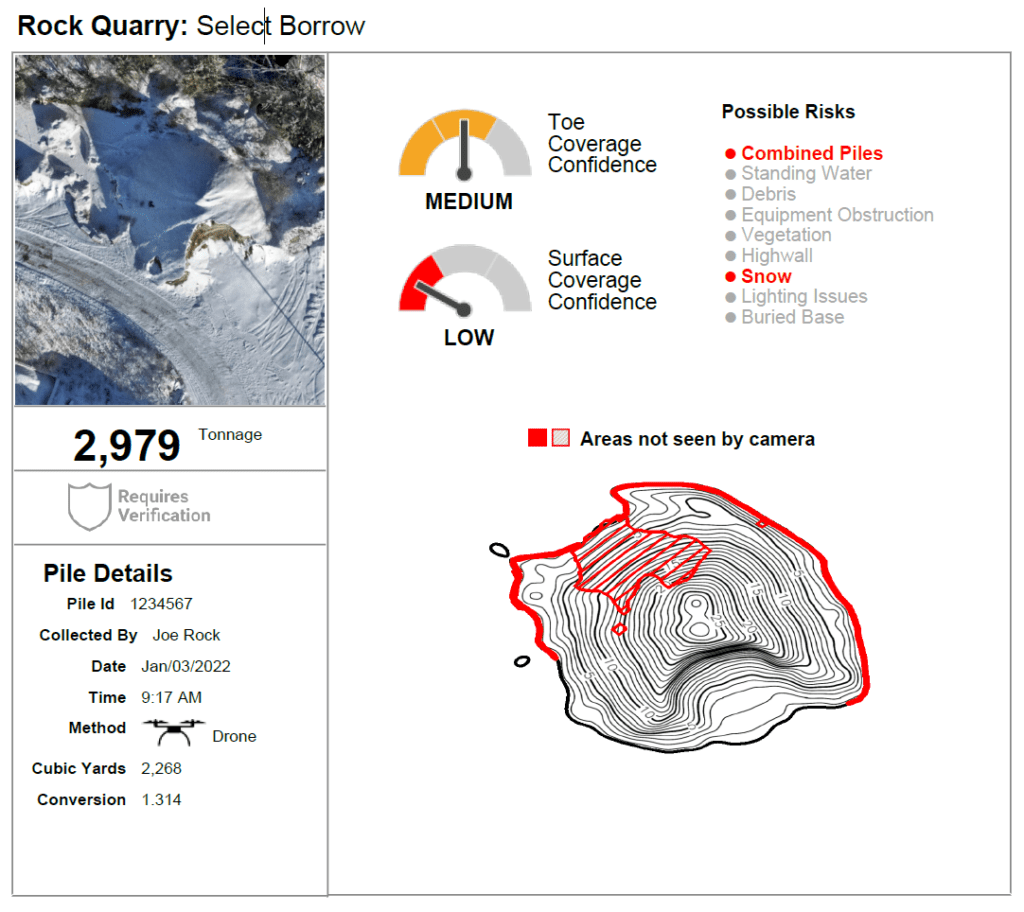The height and width of the screenshot is (912, 1024).
Task: Select the Combined Piles risk indicator
Action: [811, 153]
